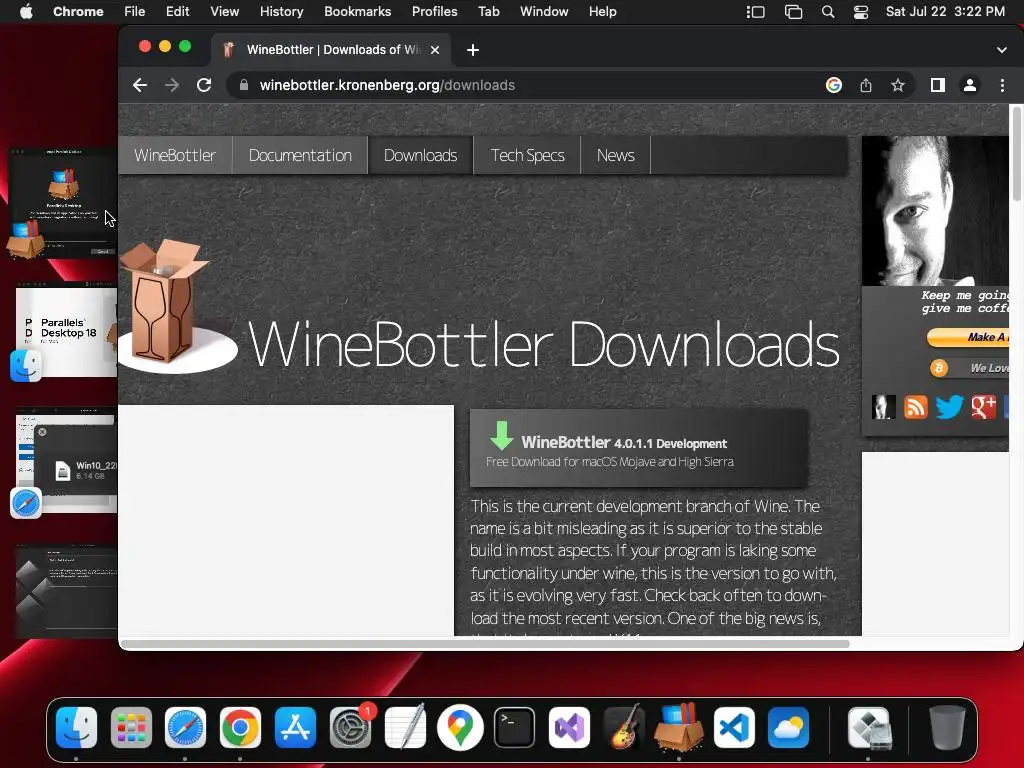
Task: Open the Apple menu
Action: tap(26, 12)
